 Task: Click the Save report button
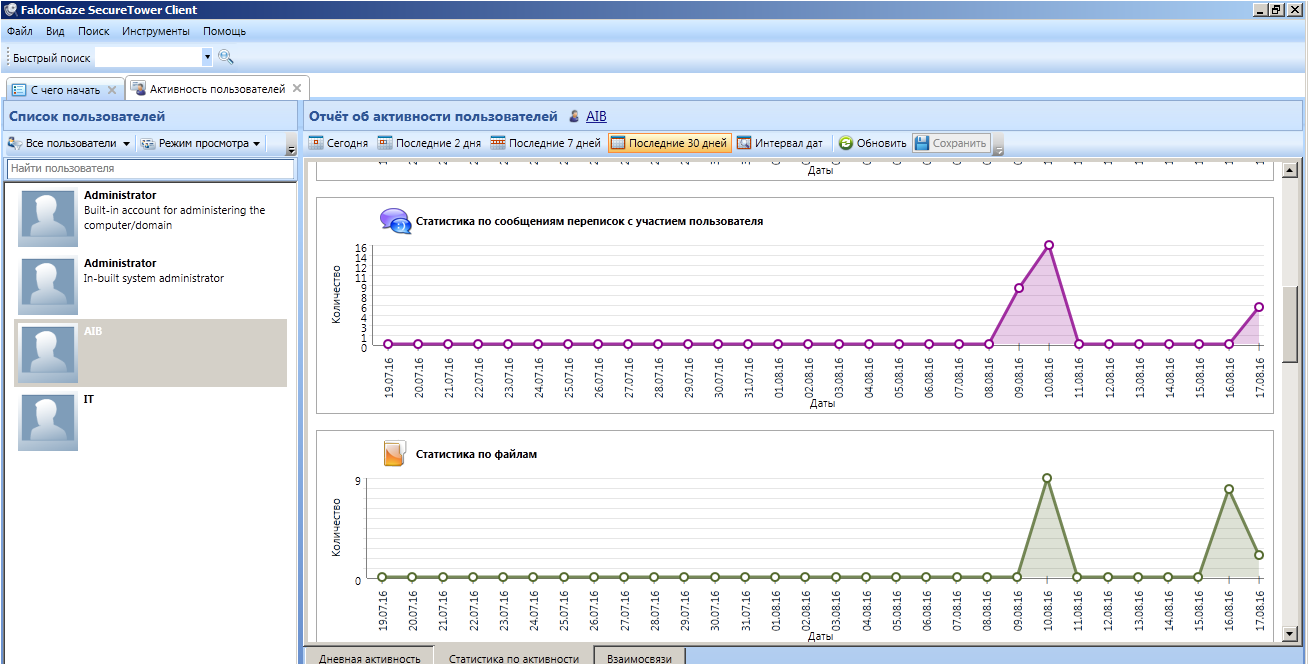(x=950, y=143)
